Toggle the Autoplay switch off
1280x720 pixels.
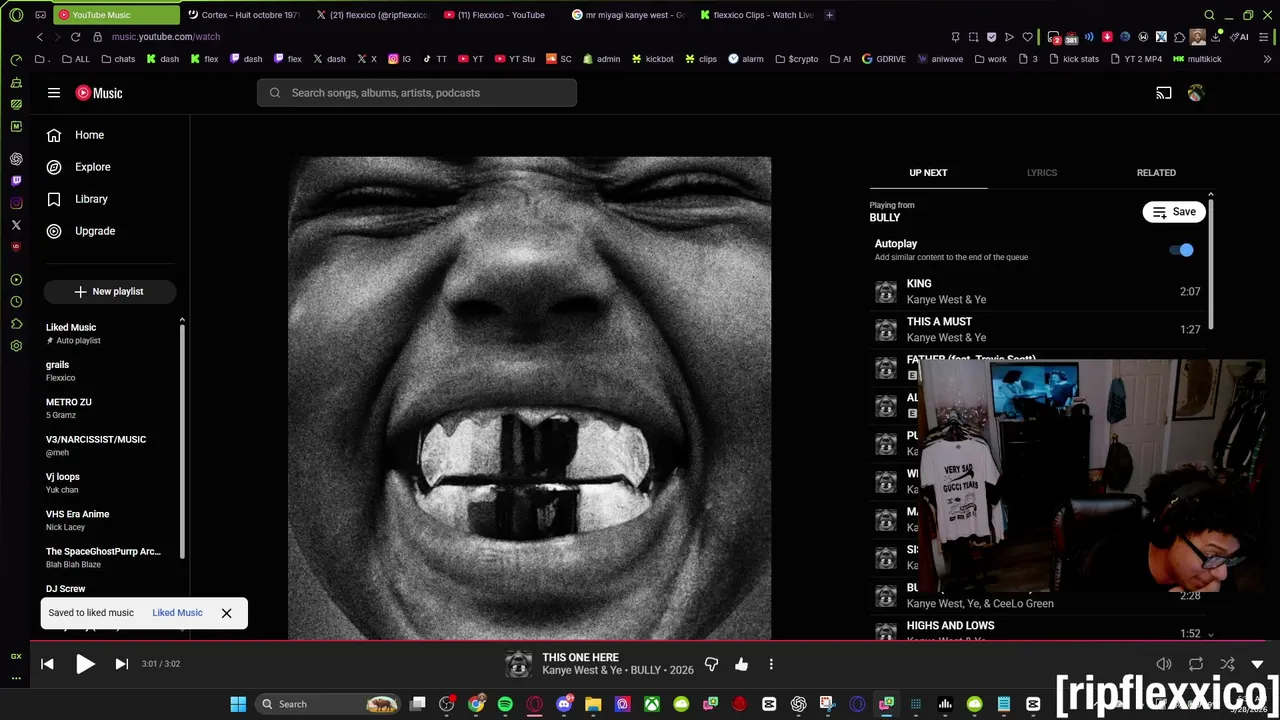click(x=1184, y=250)
